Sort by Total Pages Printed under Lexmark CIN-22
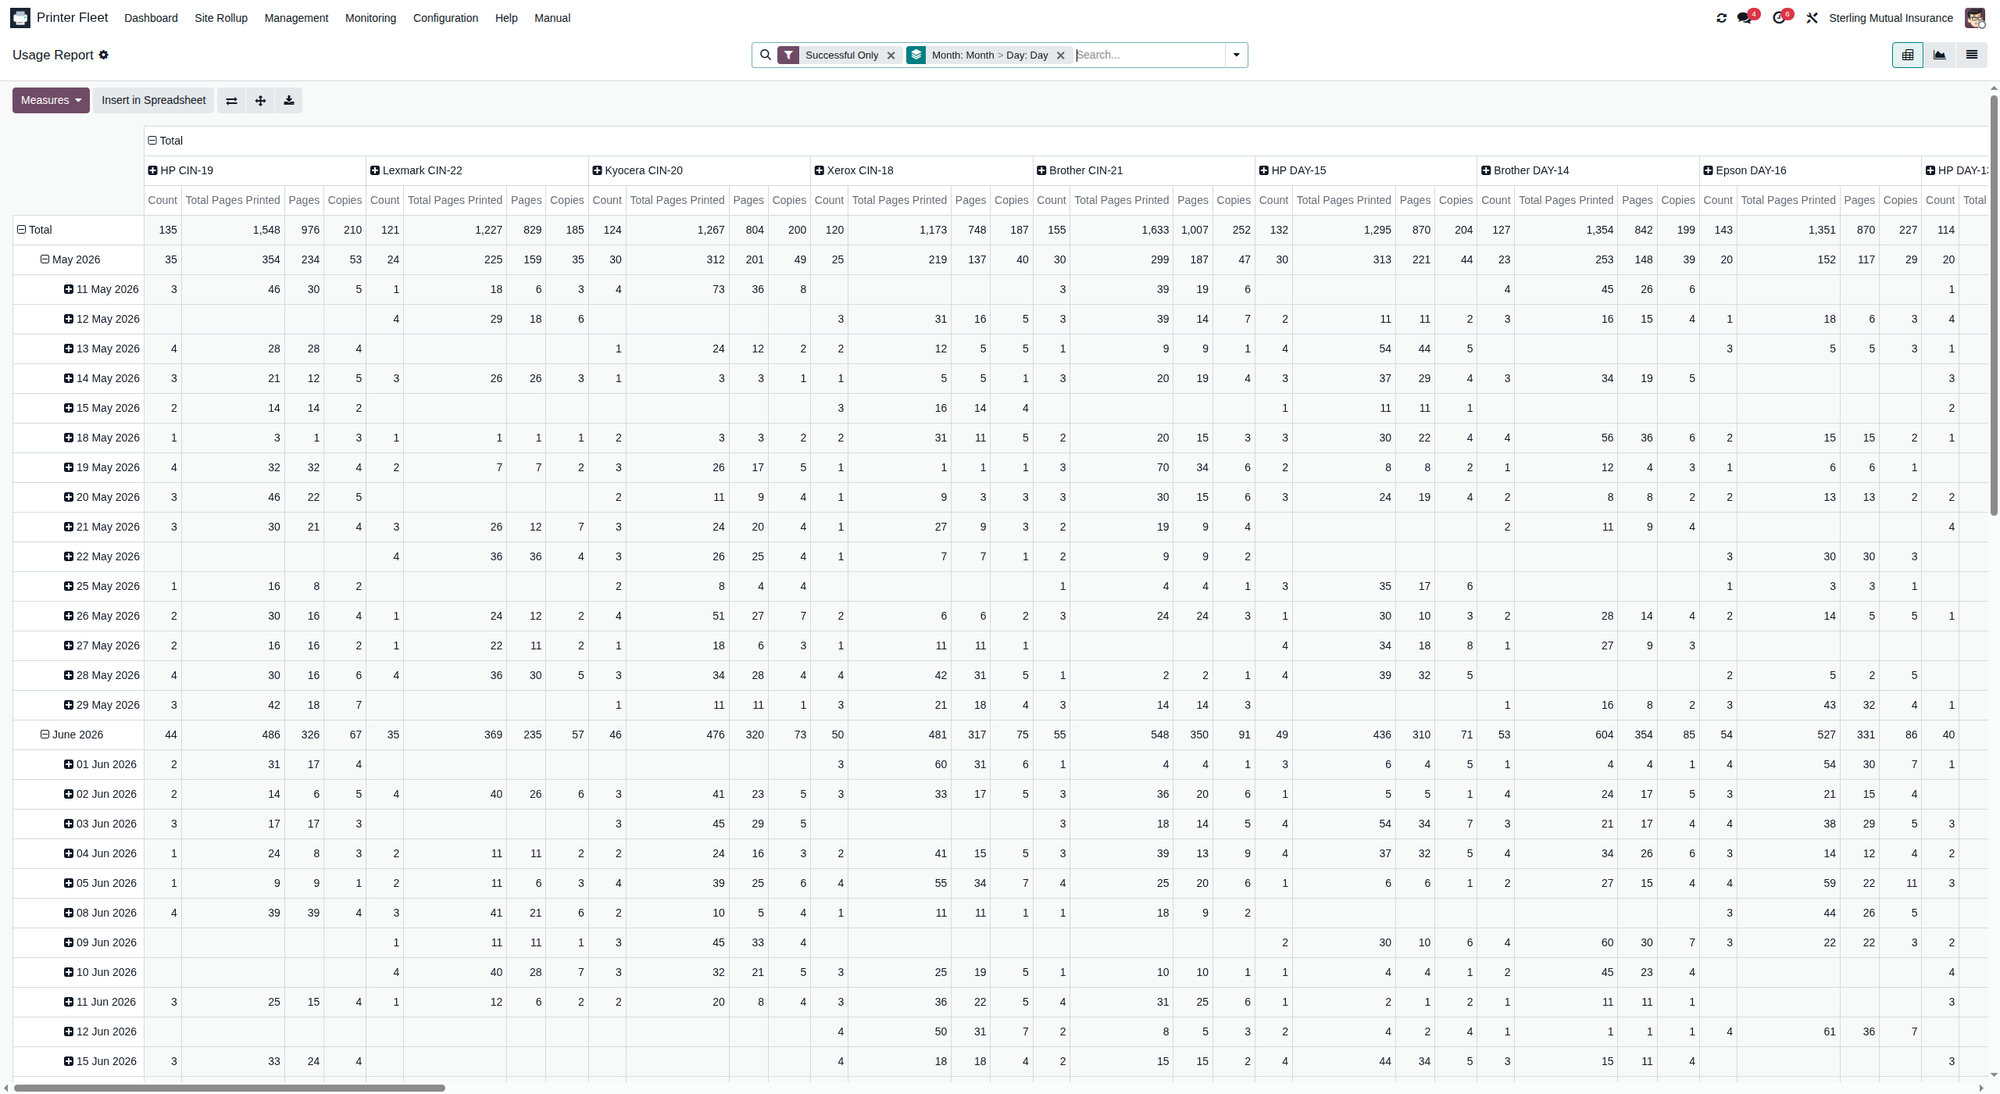This screenshot has width=2000, height=1094. click(455, 201)
